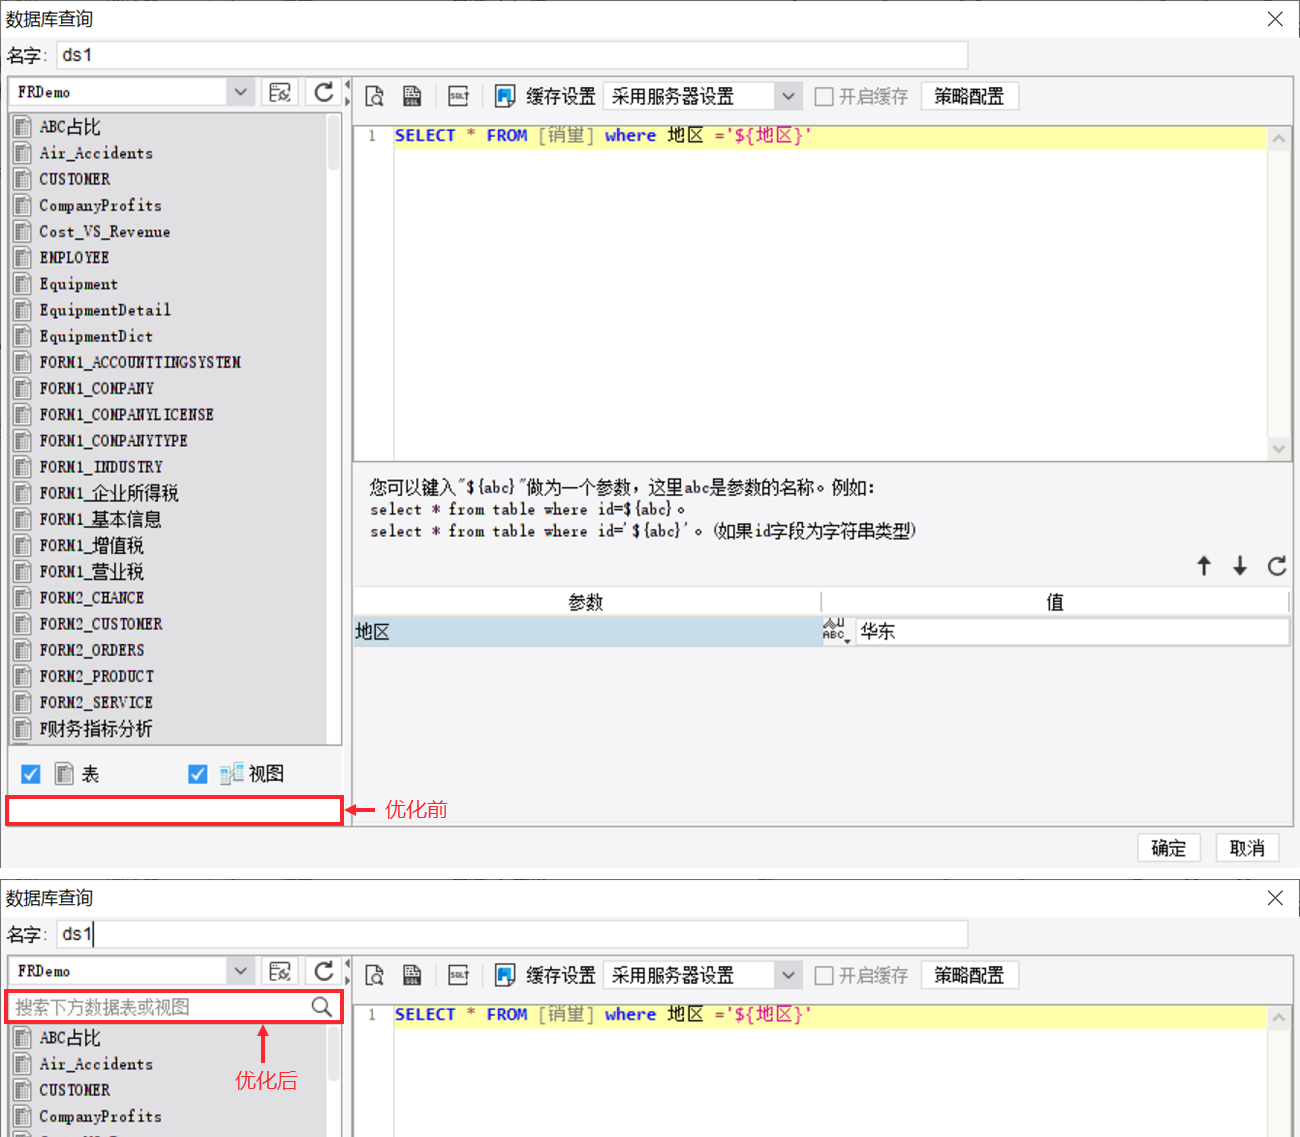1300x1137 pixels.
Task: Open the FRDemo connection dropdown in lower dialog
Action: [x=240, y=971]
